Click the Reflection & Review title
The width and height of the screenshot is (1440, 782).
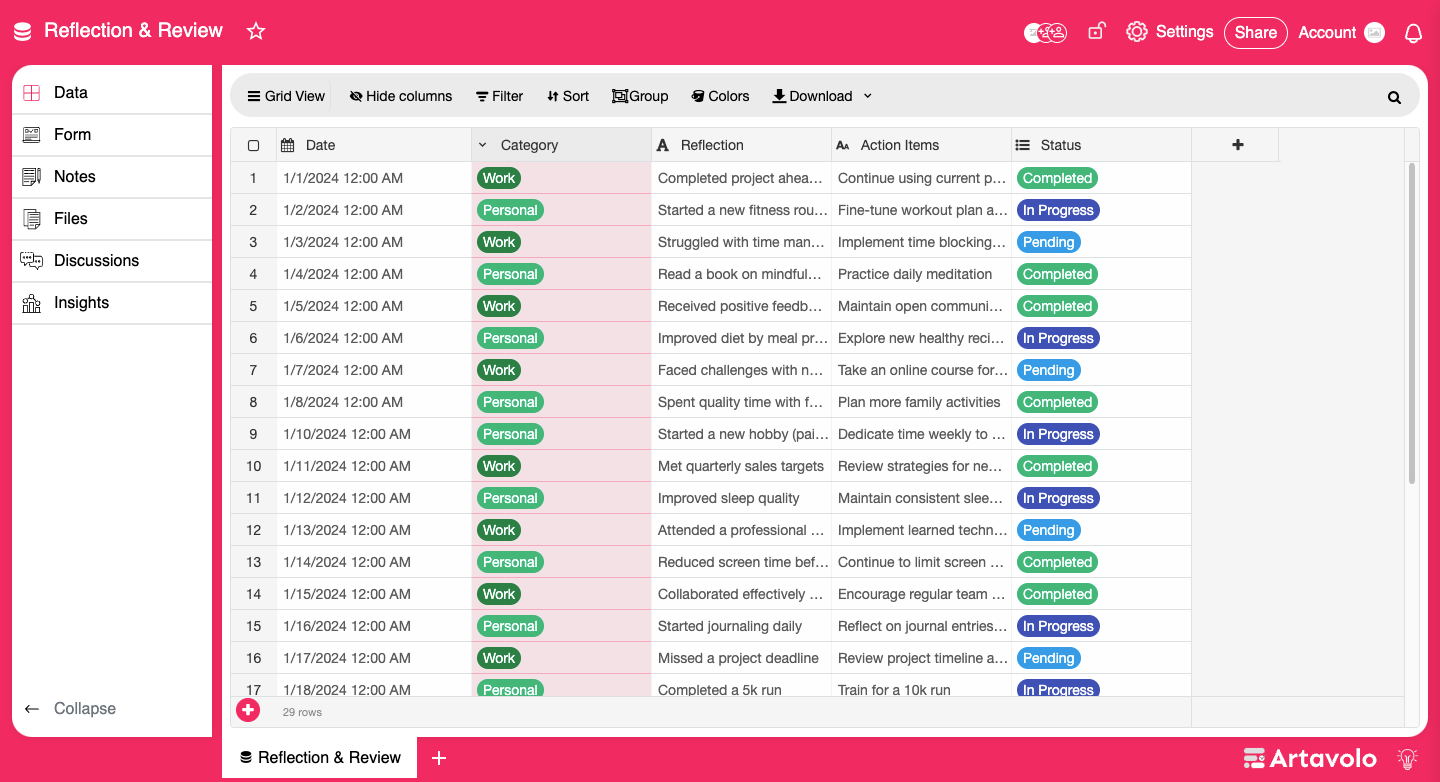point(133,31)
